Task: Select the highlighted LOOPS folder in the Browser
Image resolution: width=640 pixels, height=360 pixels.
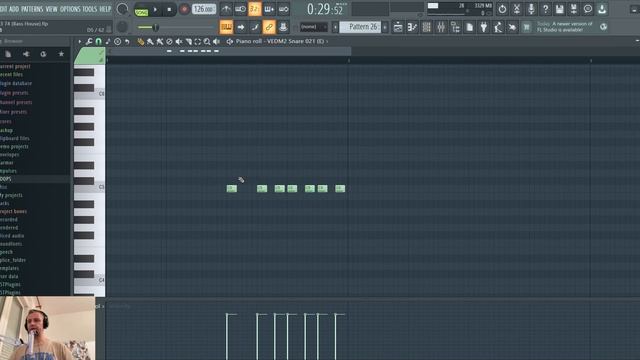Action: (35, 179)
